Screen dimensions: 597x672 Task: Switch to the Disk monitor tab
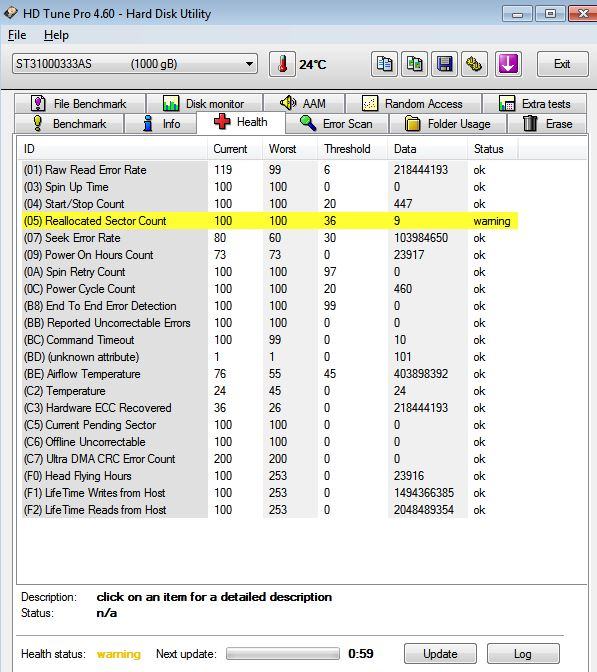[204, 103]
